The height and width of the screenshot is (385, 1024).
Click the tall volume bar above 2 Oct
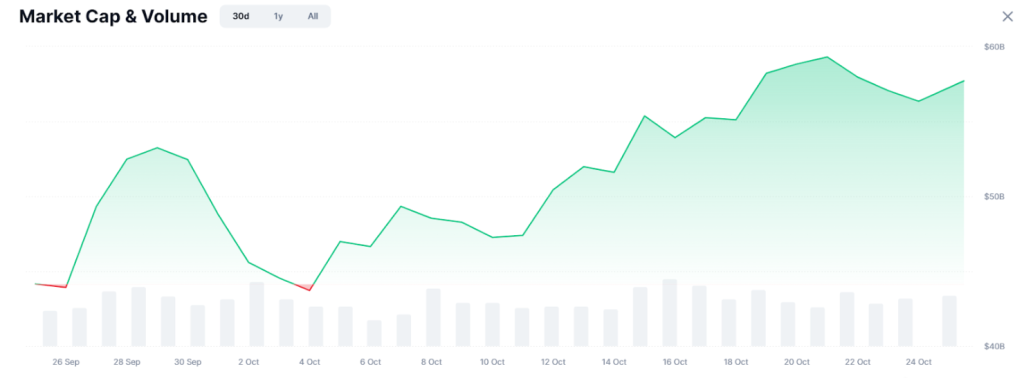click(257, 314)
